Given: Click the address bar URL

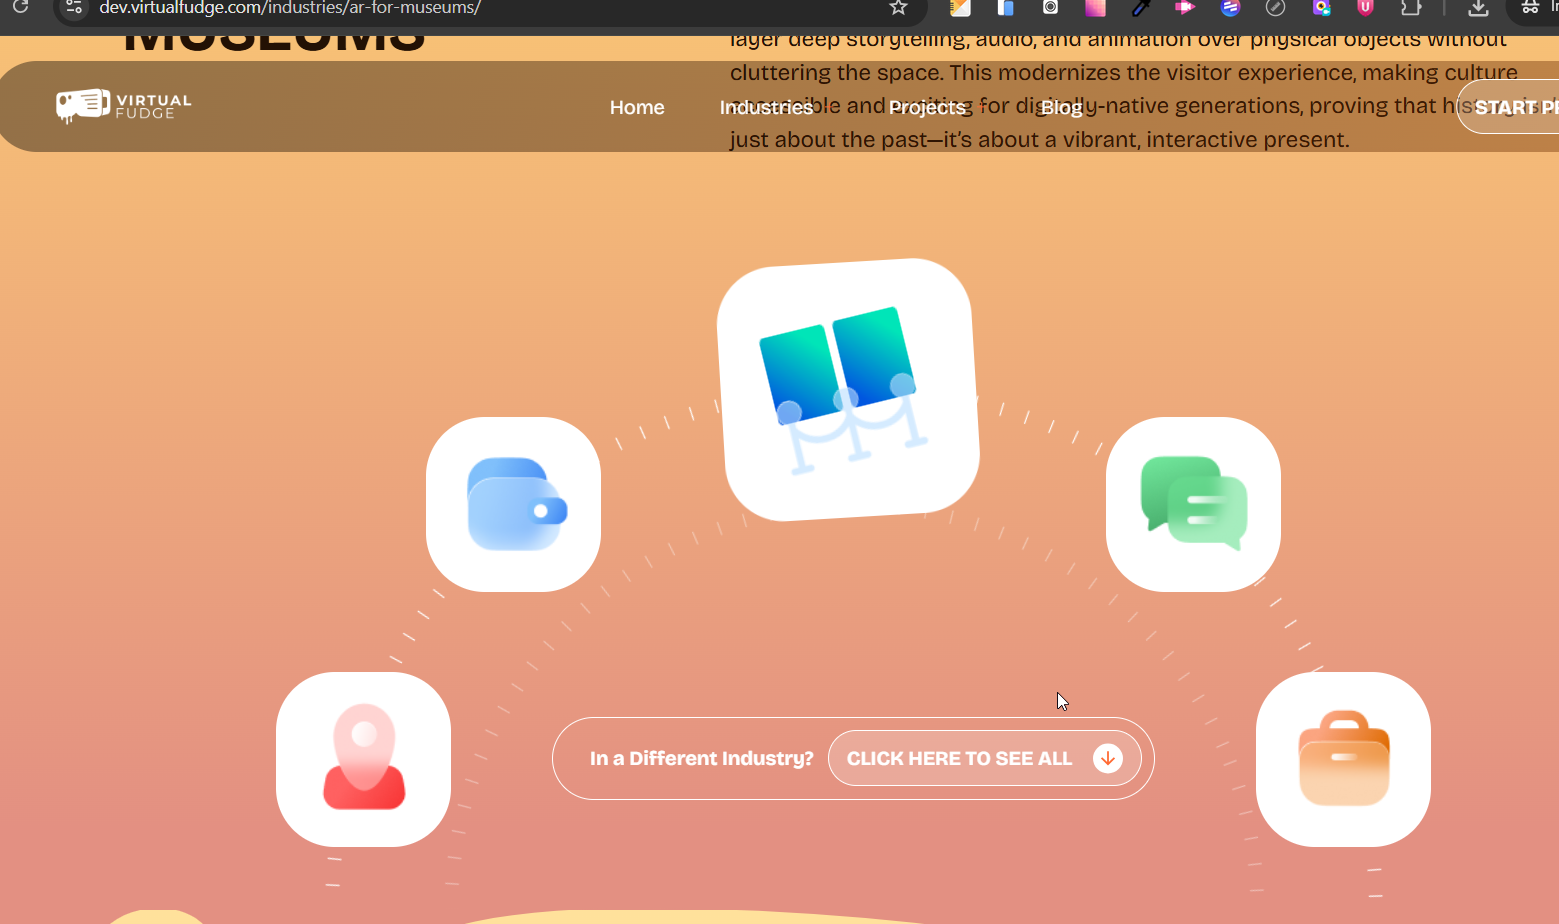Looking at the screenshot, I should tap(290, 8).
